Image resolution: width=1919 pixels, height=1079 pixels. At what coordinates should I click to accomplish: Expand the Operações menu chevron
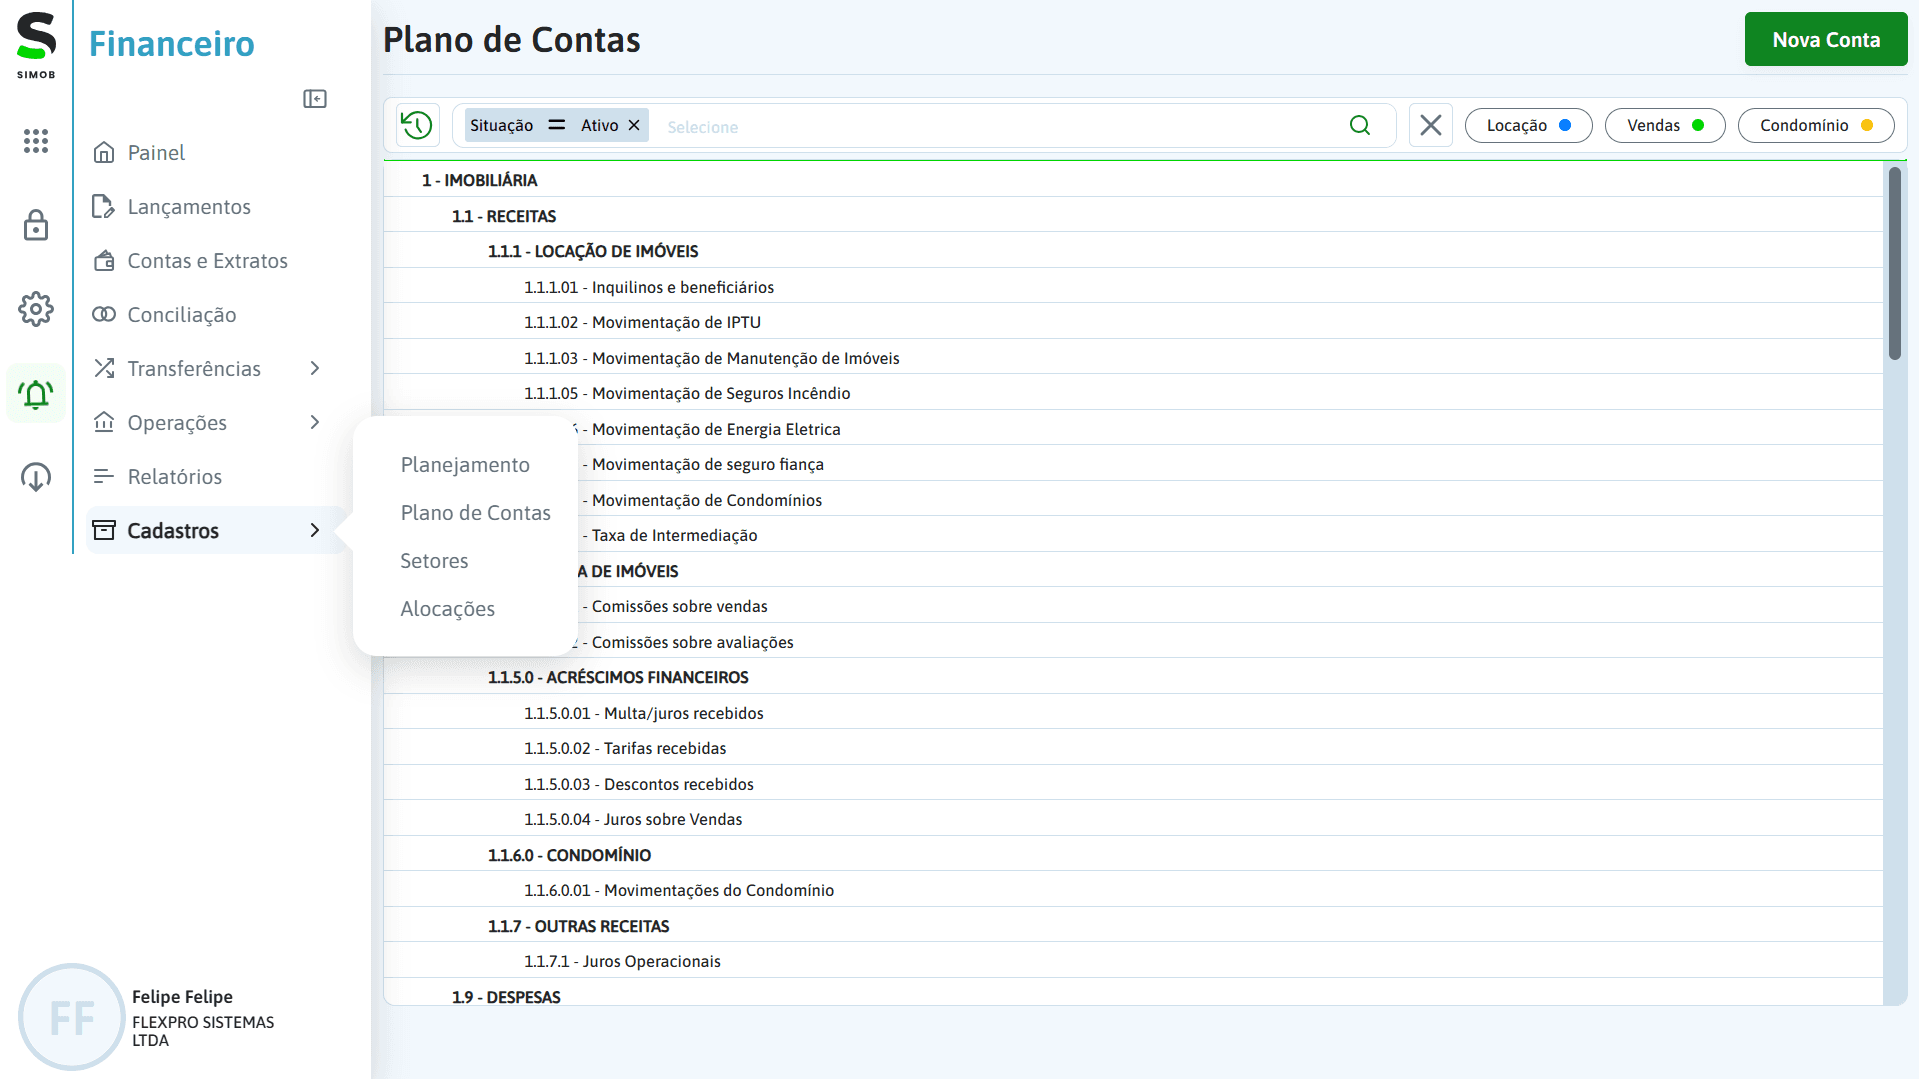point(315,422)
